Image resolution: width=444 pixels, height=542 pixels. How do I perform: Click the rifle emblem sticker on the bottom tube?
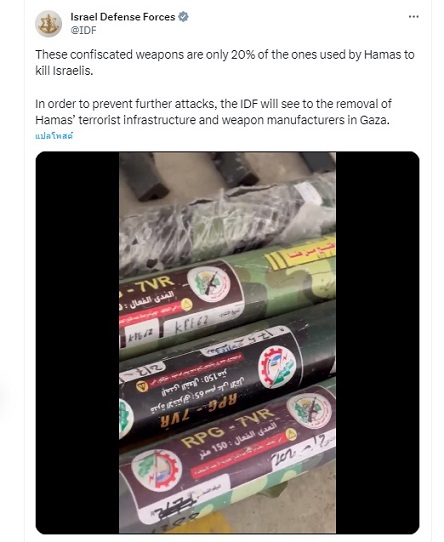click(309, 411)
